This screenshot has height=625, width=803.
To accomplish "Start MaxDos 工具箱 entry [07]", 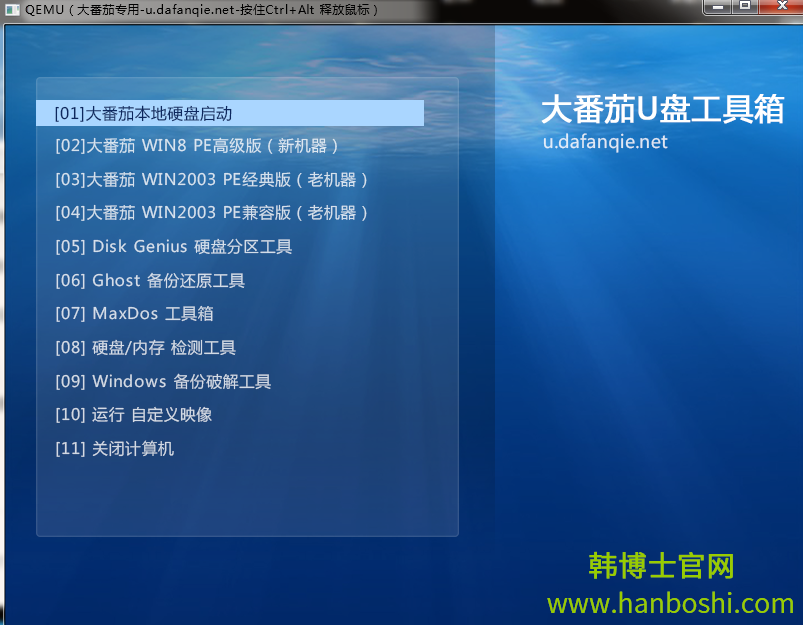I will [x=134, y=314].
